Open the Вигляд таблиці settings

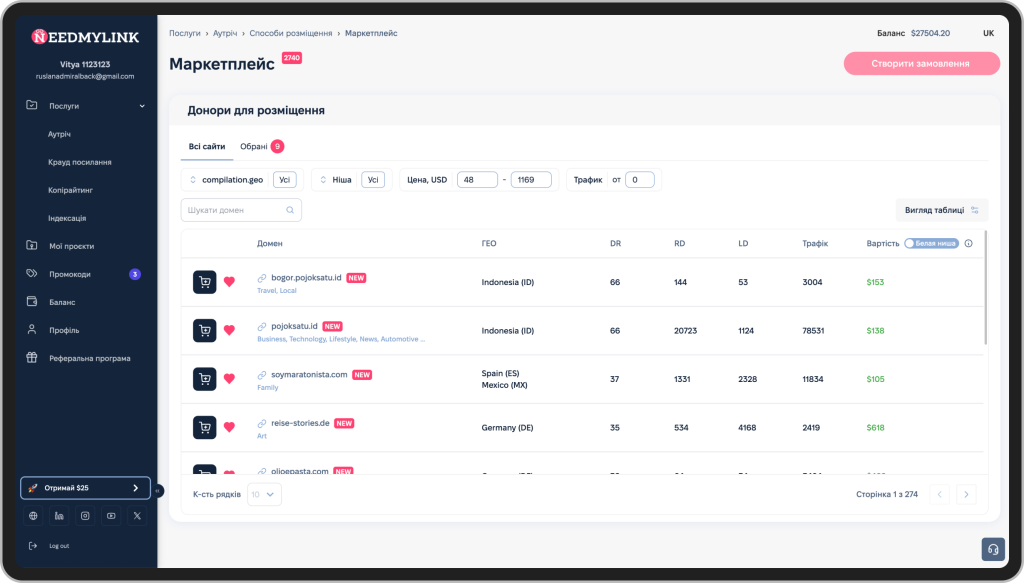942,210
